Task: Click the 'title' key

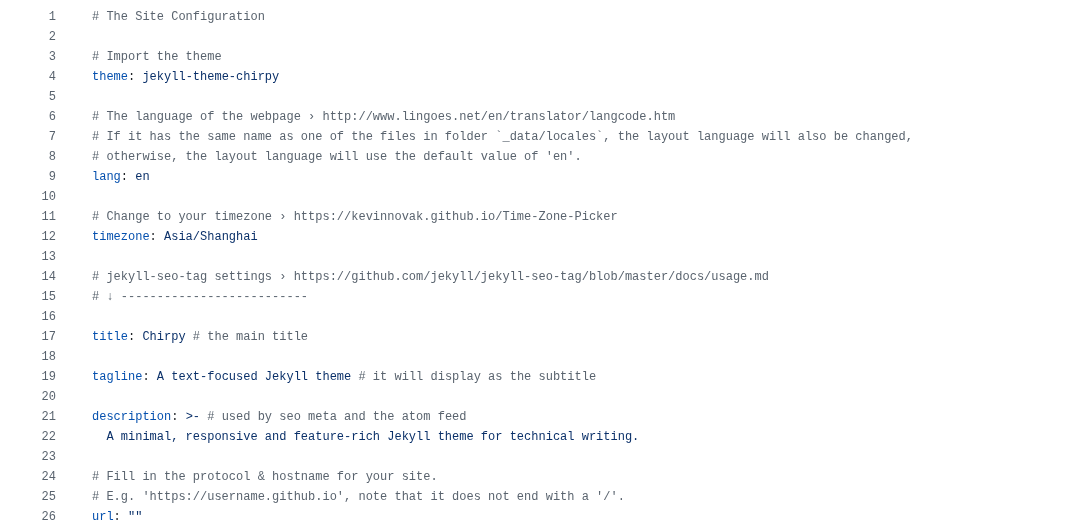Action: click(110, 337)
